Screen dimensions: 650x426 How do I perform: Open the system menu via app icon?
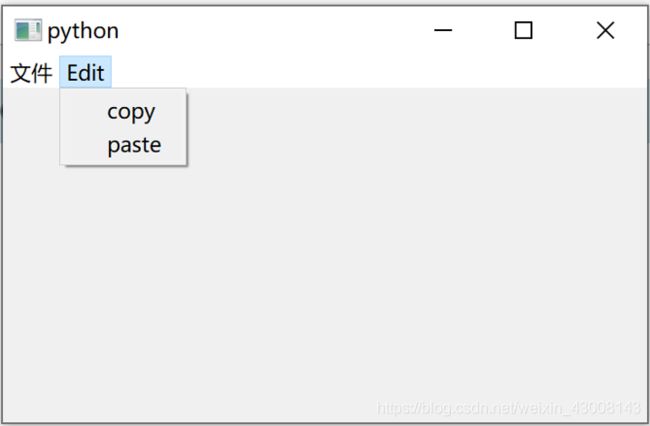click(28, 30)
